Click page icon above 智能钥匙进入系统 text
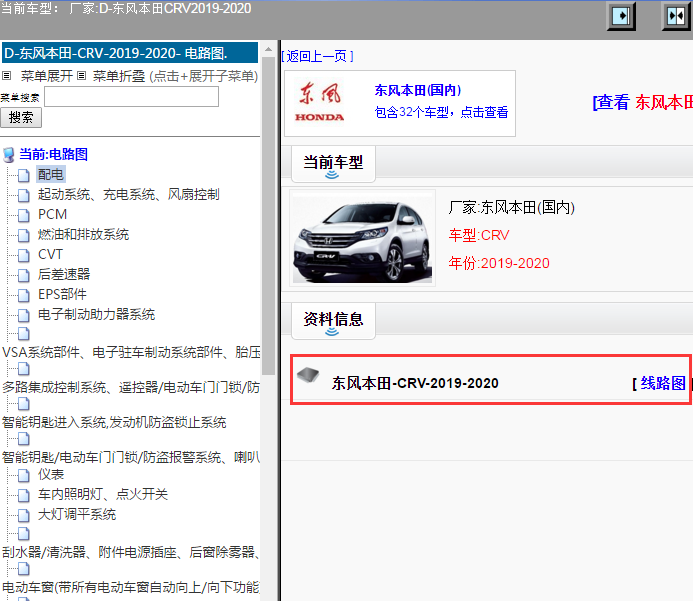This screenshot has width=693, height=601. point(24,404)
